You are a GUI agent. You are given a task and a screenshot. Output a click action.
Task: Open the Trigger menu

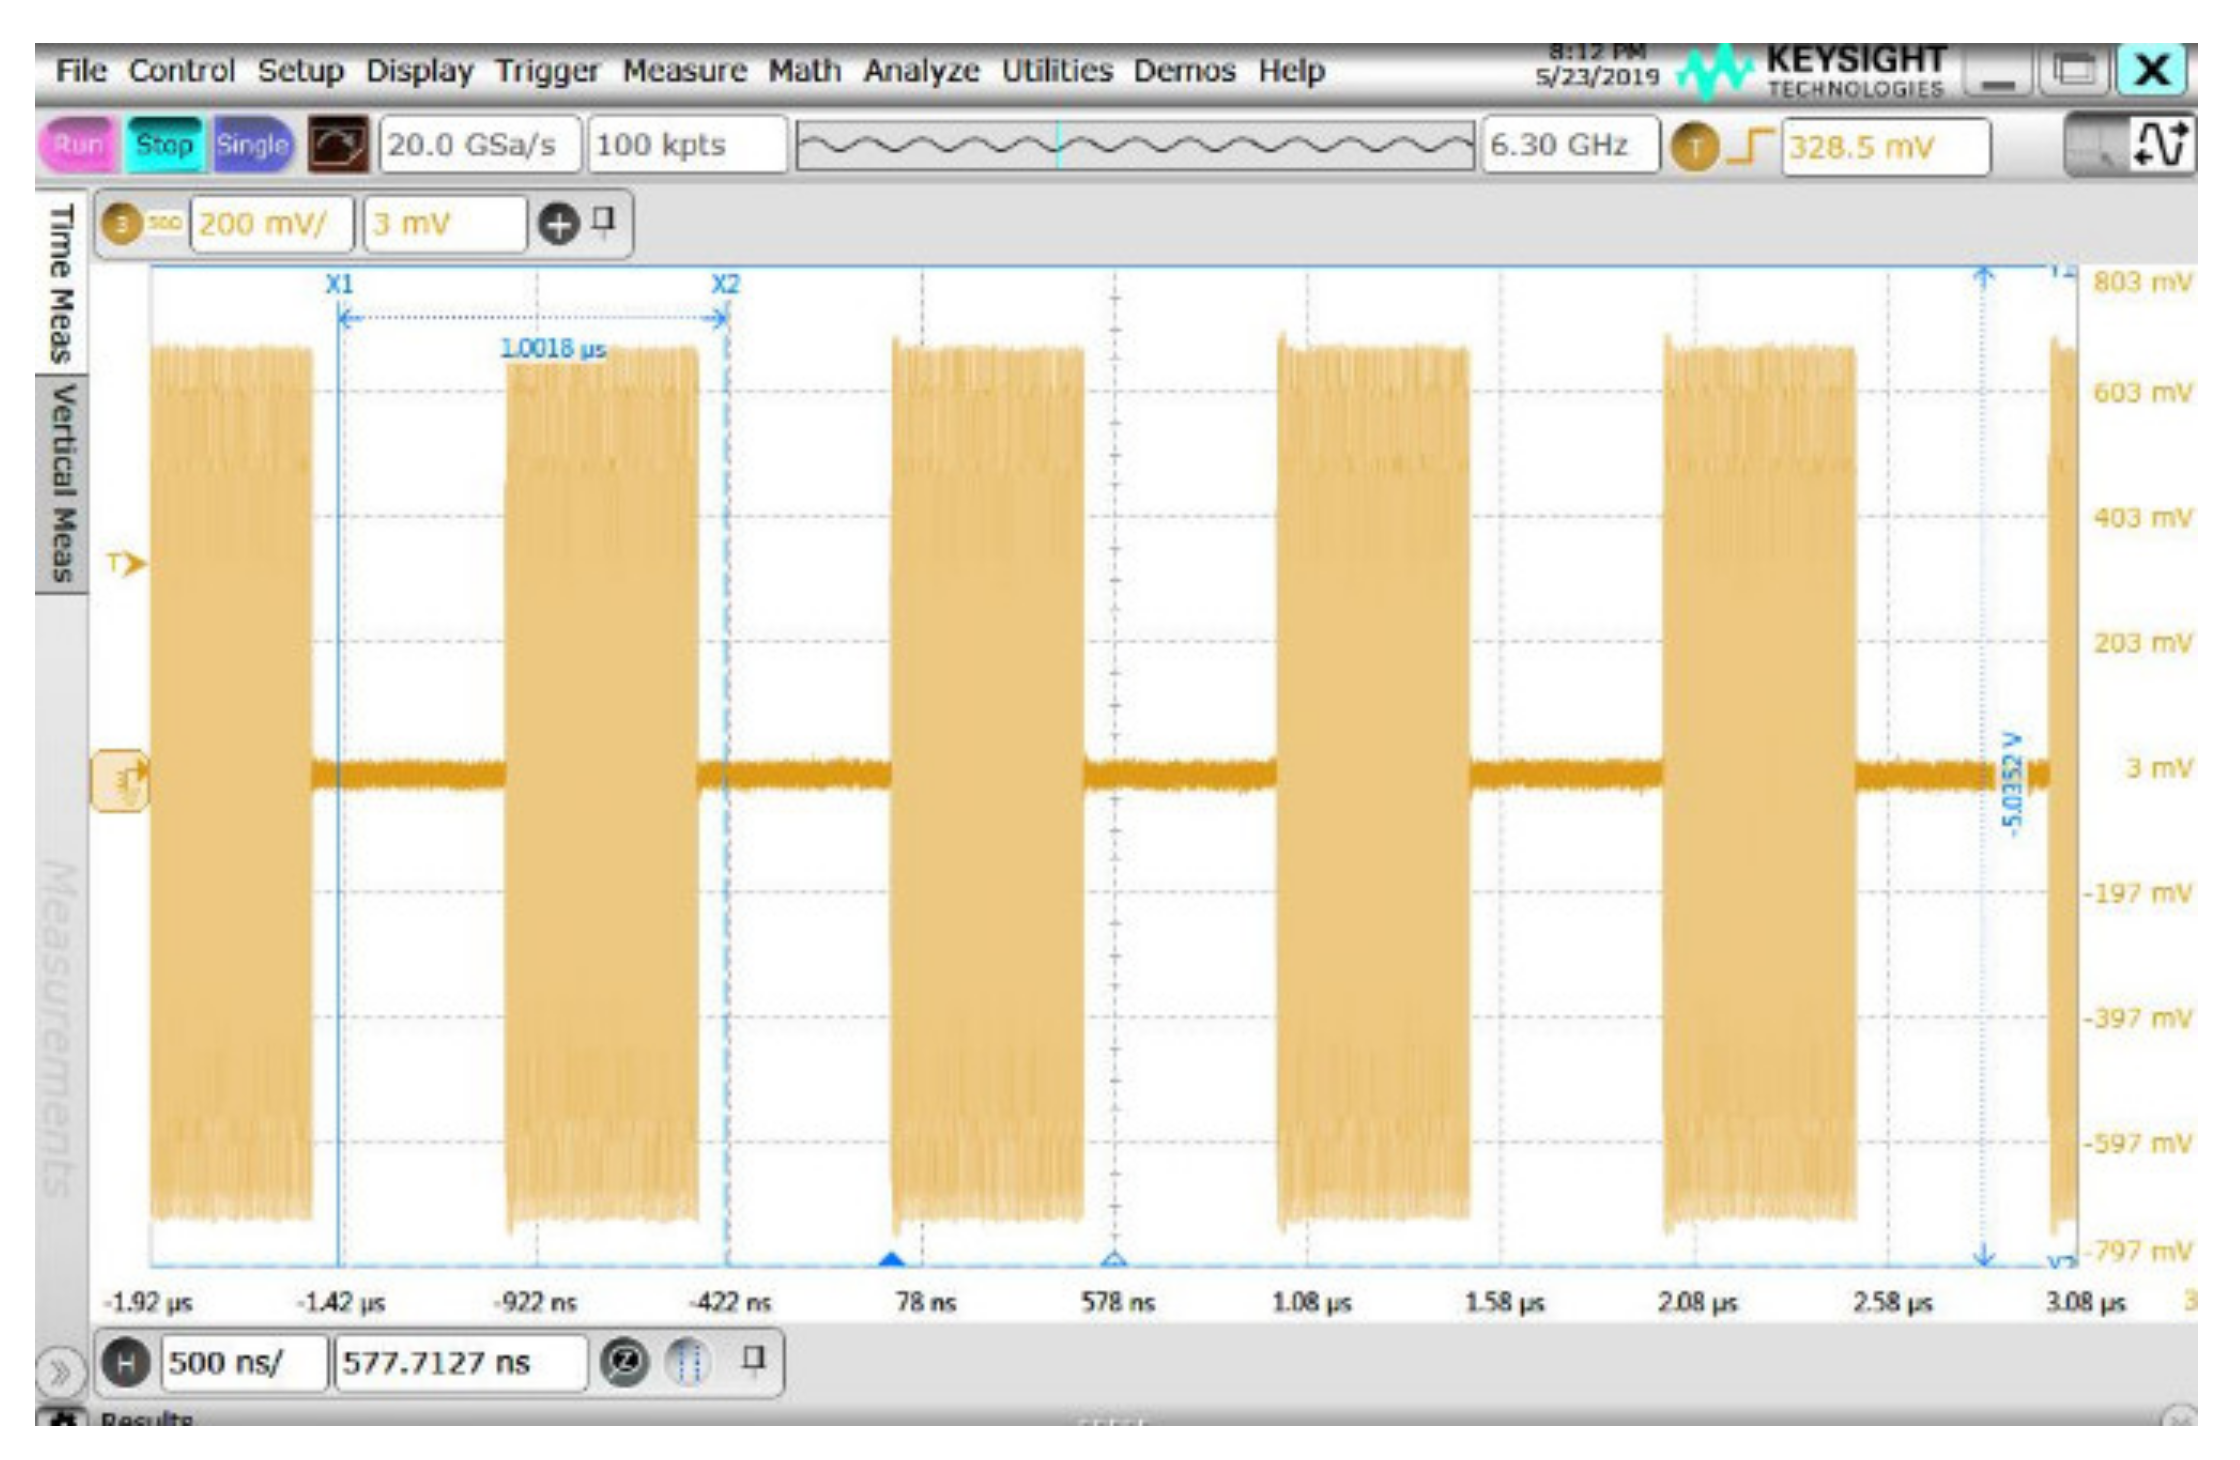tap(546, 71)
